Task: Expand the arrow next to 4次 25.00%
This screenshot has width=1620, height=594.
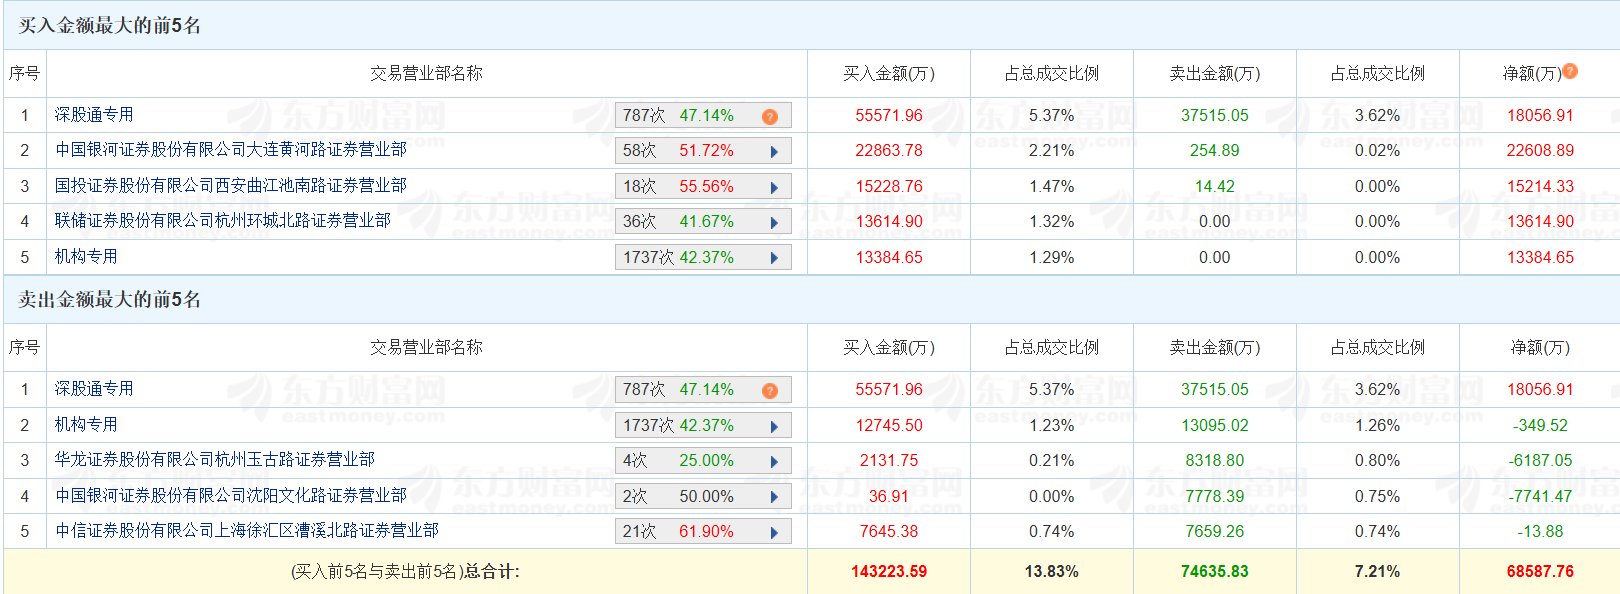Action: 774,461
